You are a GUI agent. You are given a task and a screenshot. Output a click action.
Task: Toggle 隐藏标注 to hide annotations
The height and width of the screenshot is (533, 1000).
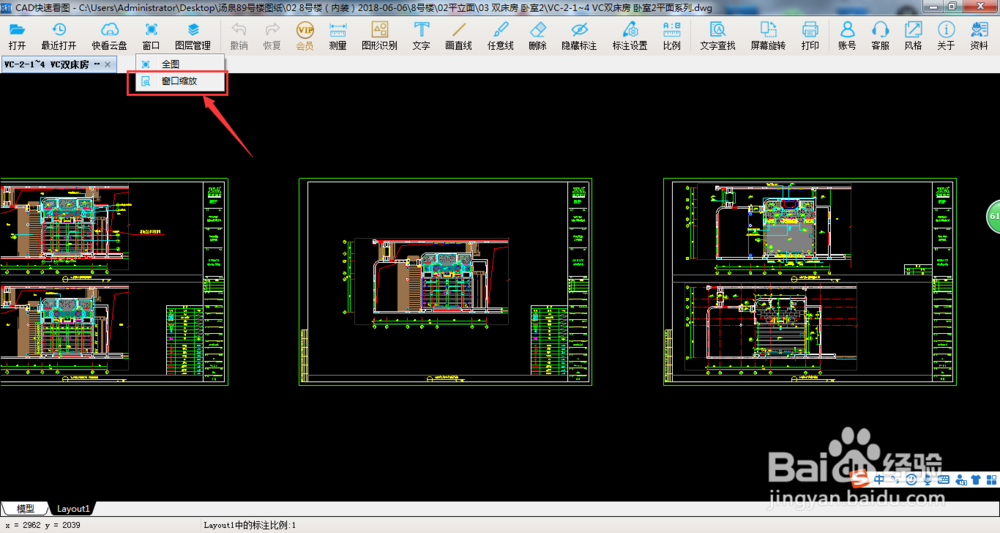578,36
